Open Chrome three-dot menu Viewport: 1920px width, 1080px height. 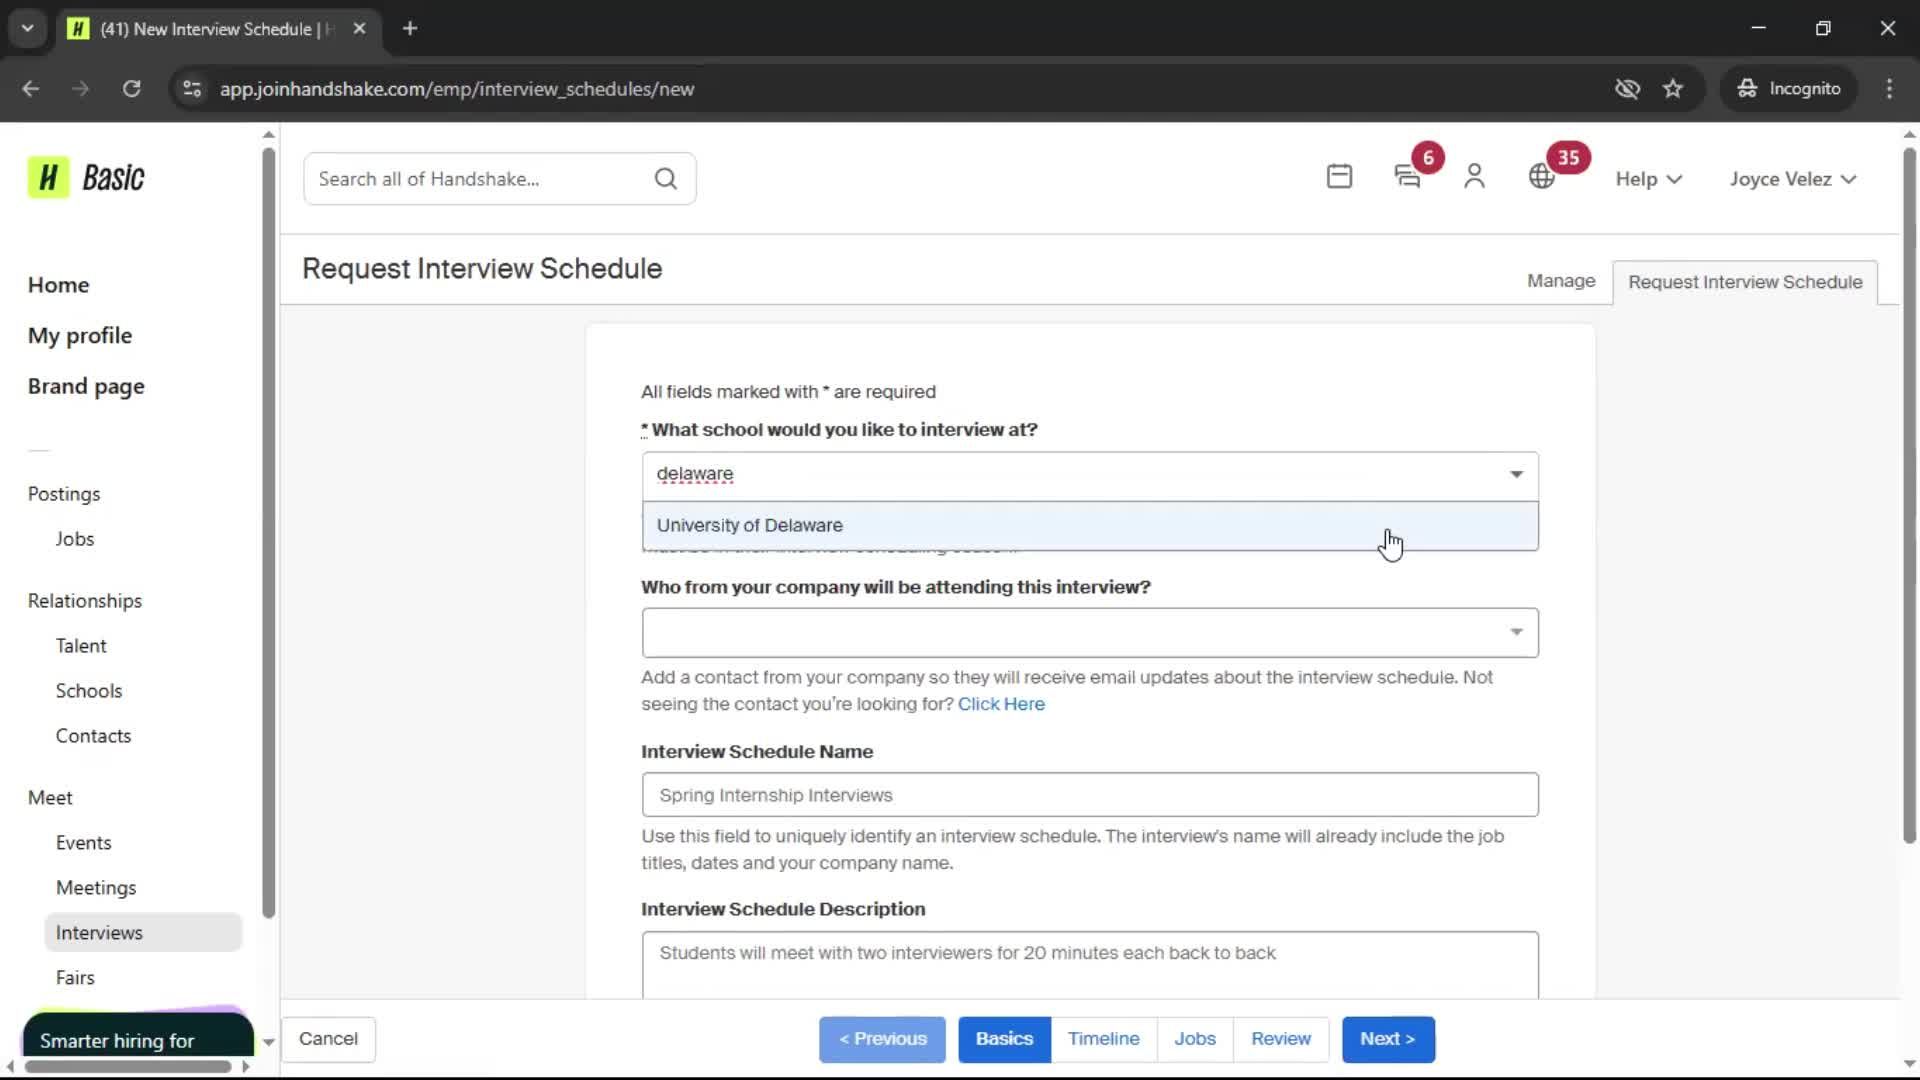[1889, 89]
